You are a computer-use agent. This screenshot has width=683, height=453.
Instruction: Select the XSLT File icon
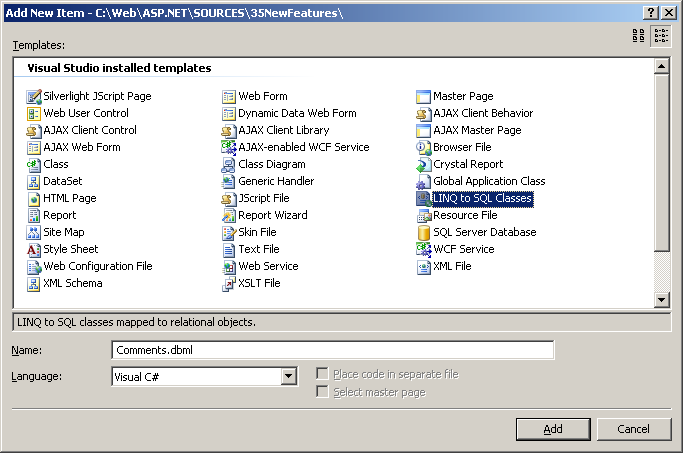[229, 283]
